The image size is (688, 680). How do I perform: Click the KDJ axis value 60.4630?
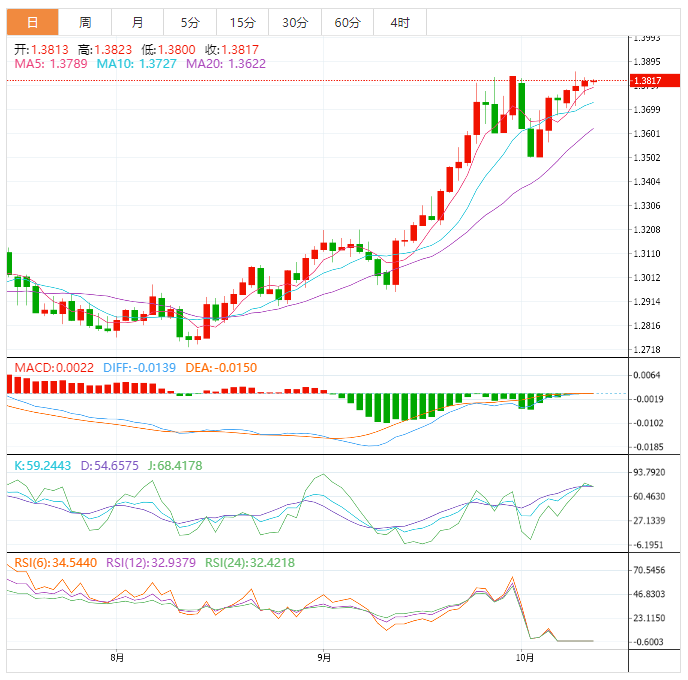click(x=649, y=497)
